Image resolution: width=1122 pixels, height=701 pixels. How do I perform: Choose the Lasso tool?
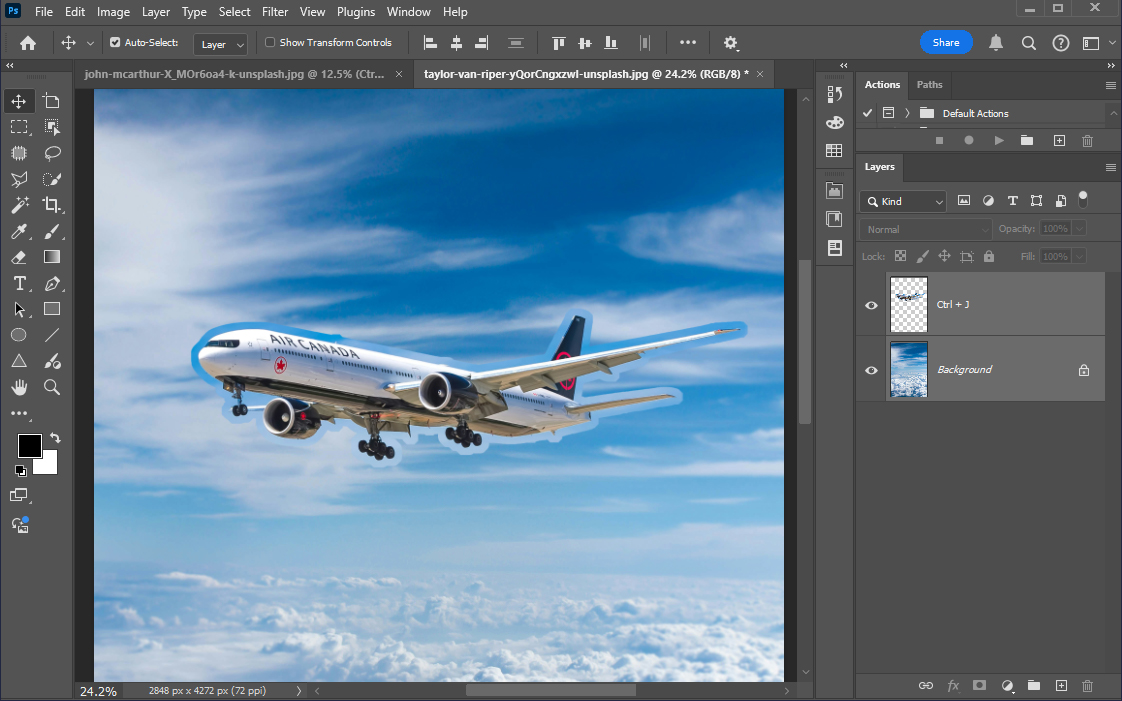click(52, 153)
